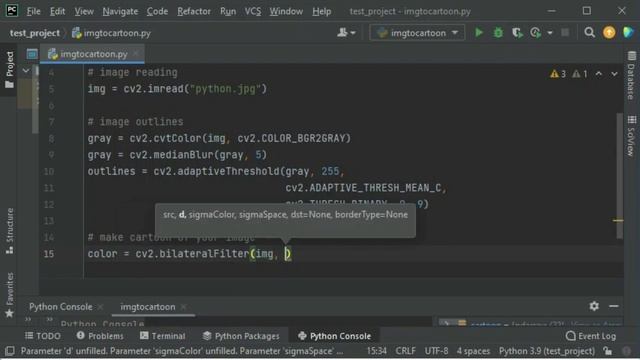This screenshot has height=360, width=640.
Task: Collapse the project tree chevron
Action: 26,71
